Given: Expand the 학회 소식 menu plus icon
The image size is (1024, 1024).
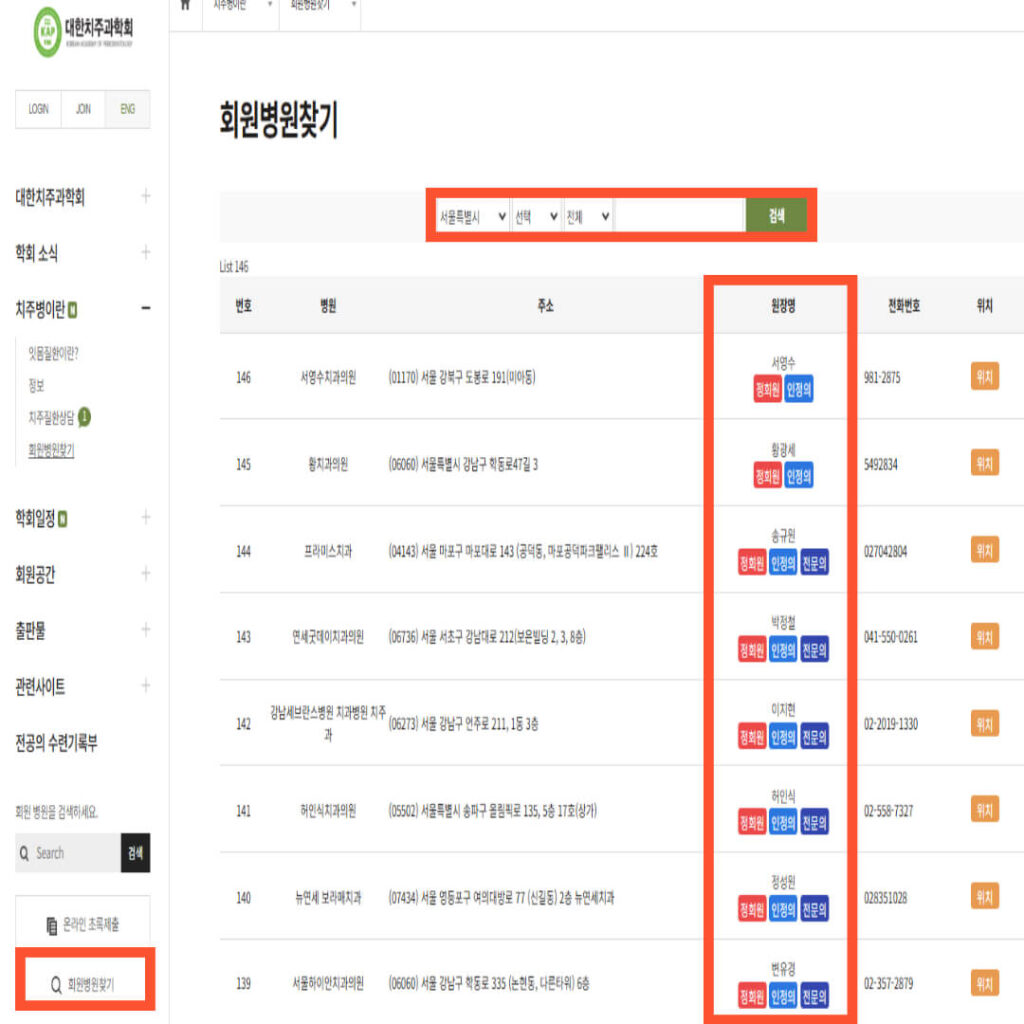Looking at the screenshot, I should (x=146, y=252).
